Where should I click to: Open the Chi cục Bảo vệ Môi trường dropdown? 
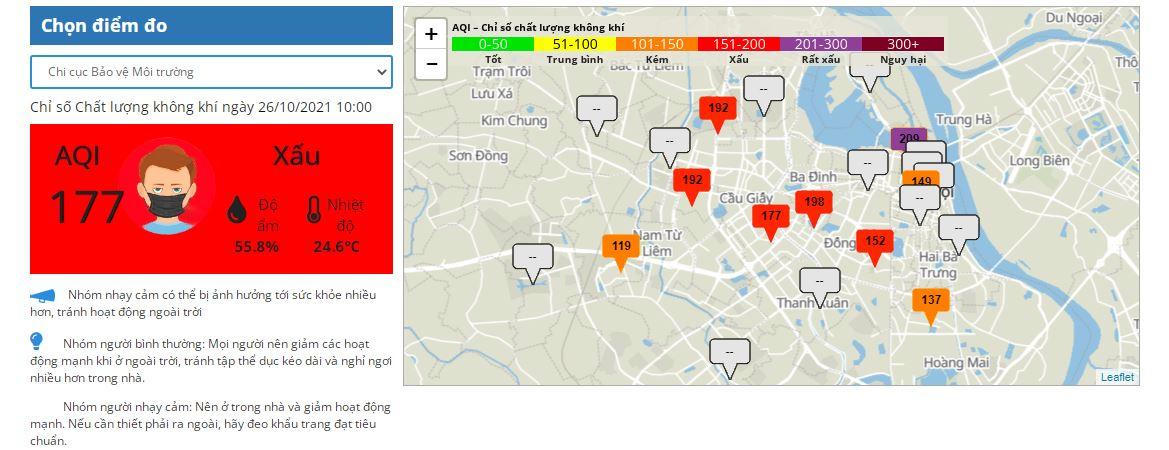coord(211,72)
